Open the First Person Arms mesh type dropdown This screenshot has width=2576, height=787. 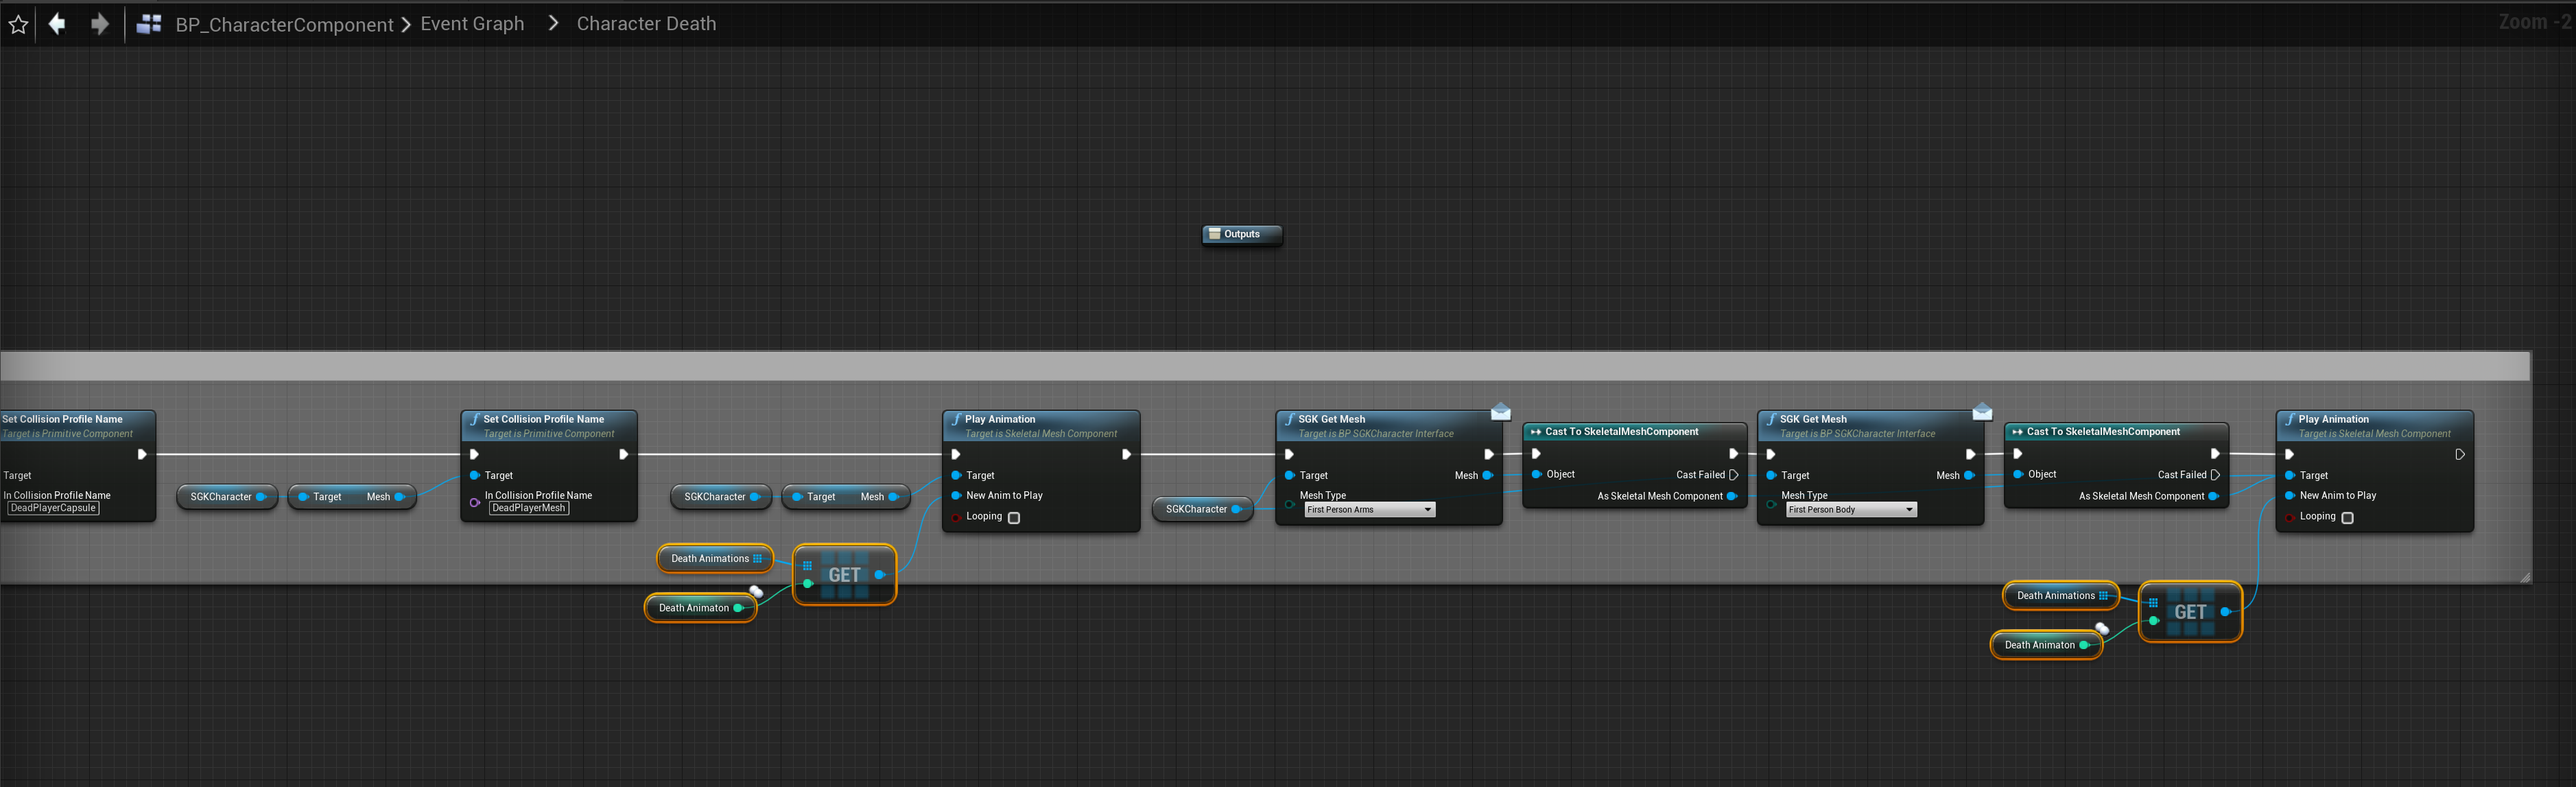(1369, 510)
